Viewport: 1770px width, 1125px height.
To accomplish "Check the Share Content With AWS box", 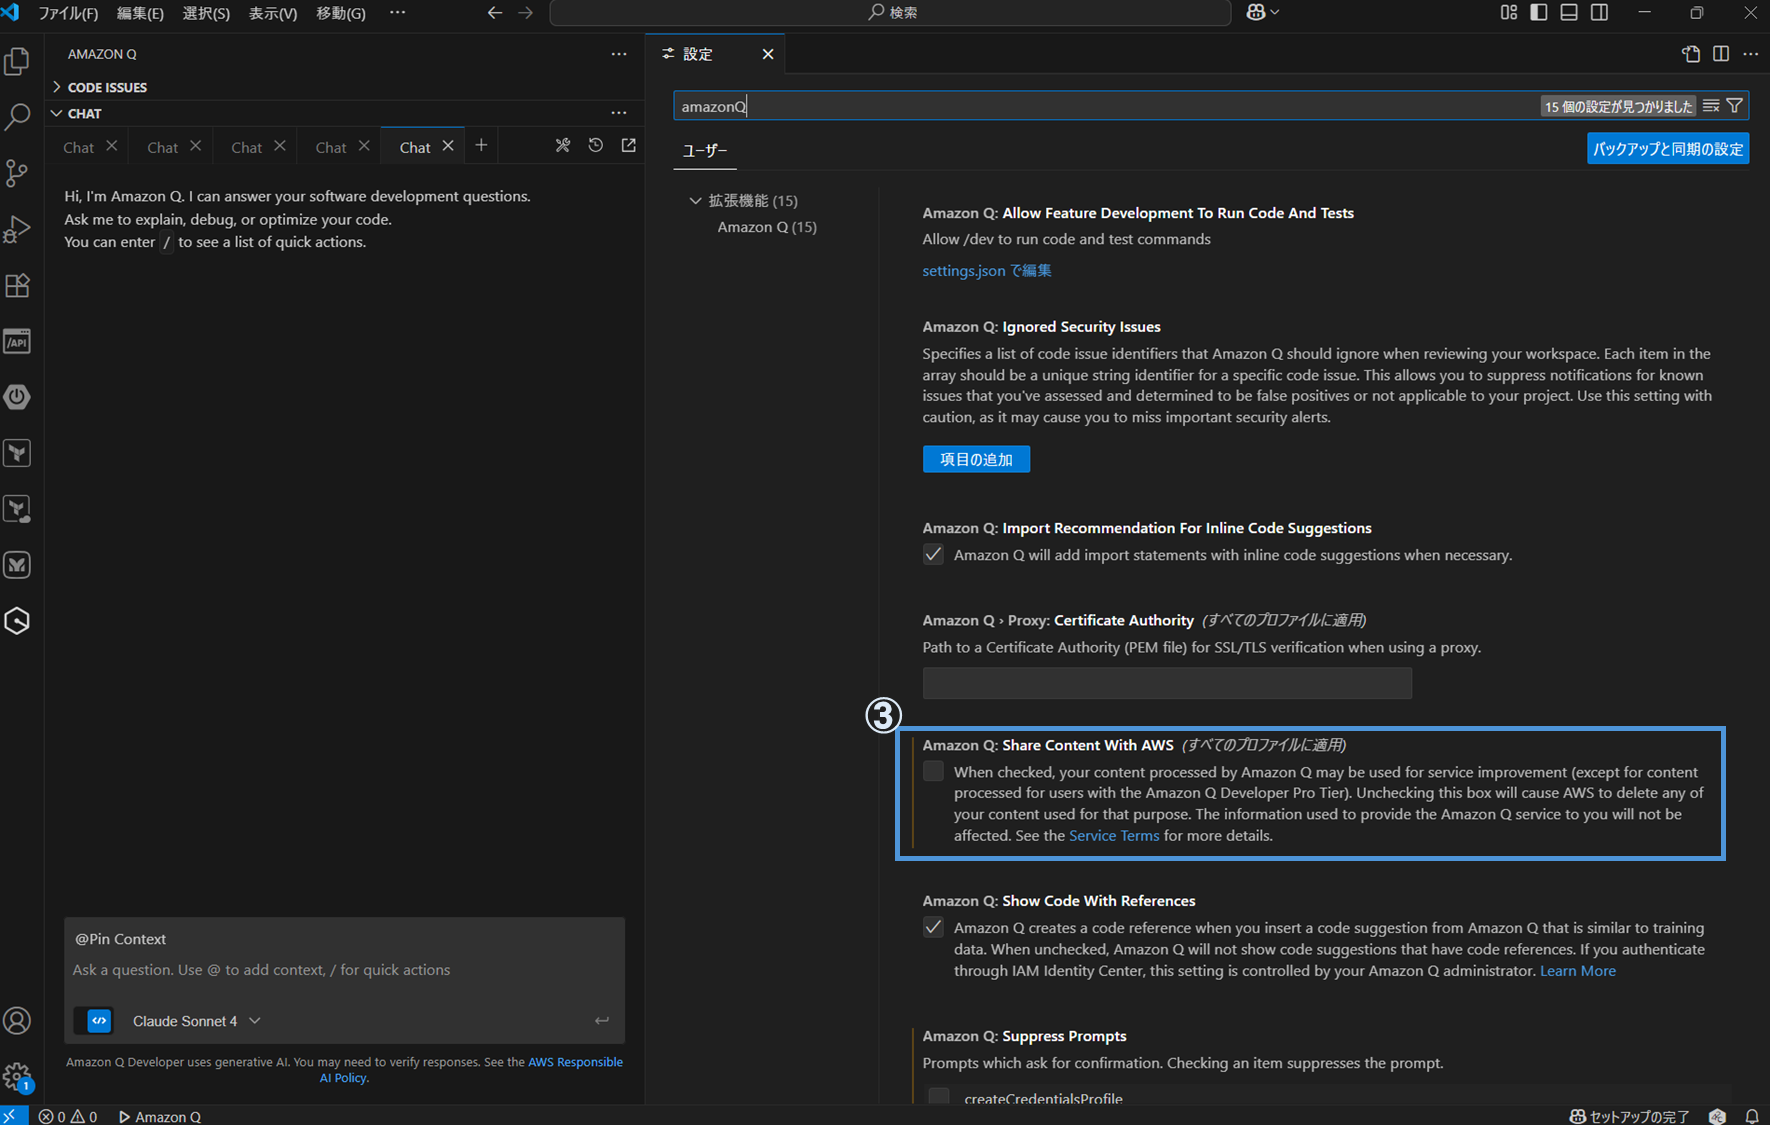I will click(933, 771).
